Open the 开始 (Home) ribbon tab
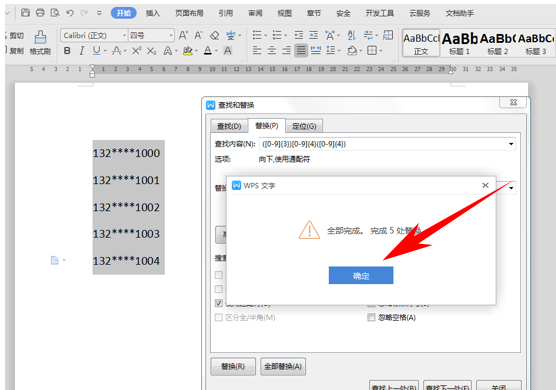The height and width of the screenshot is (390, 556). (123, 13)
